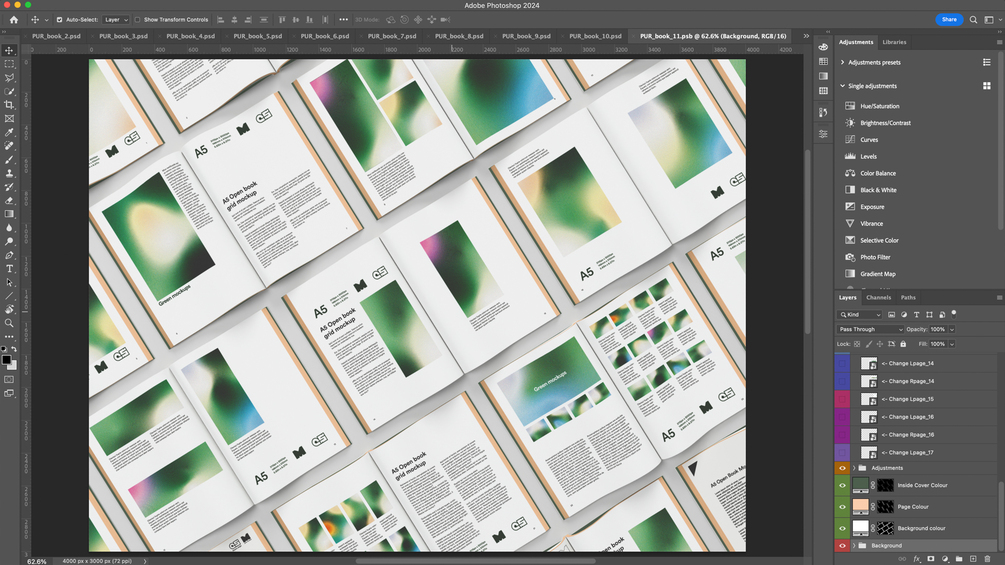Hide the Inside Cover Colour layer
The height and width of the screenshot is (565, 1005).
pos(842,486)
